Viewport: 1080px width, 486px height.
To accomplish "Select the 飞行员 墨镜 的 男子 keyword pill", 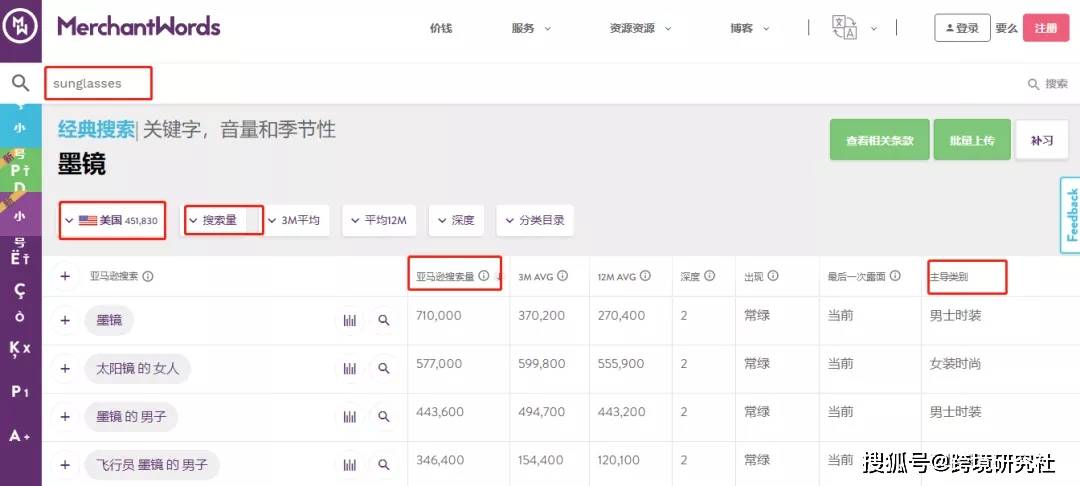I will (152, 465).
